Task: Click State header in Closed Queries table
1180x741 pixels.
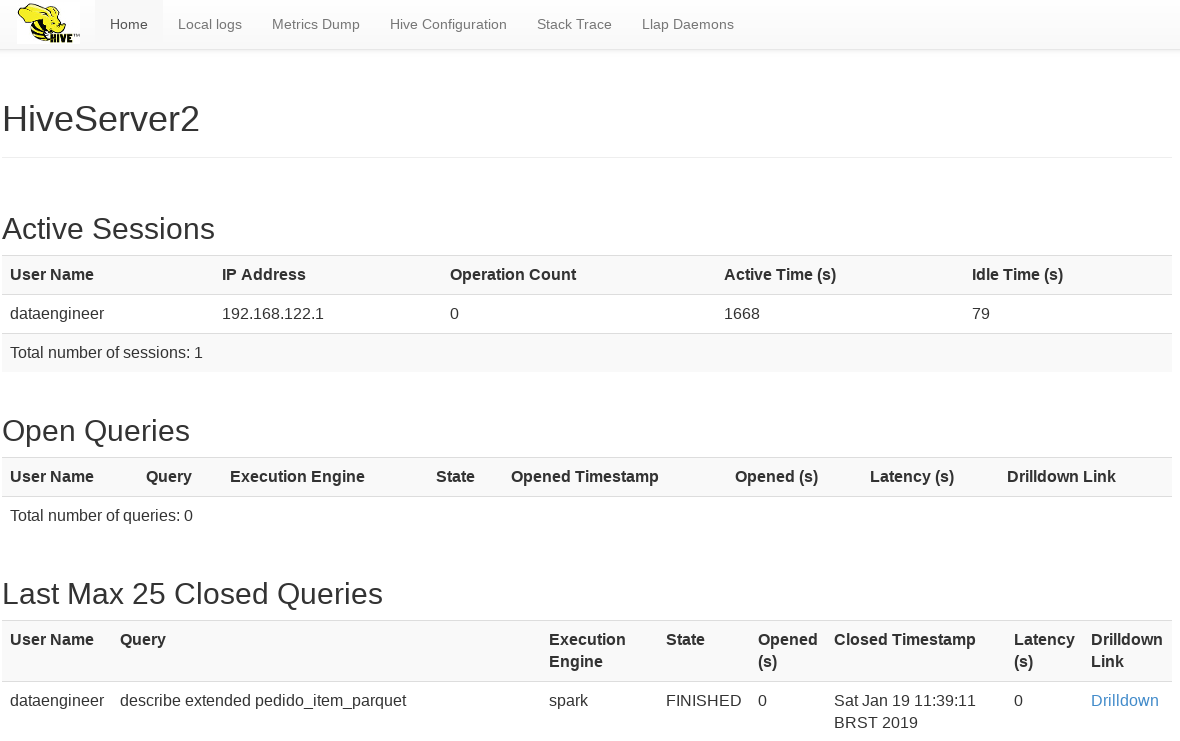Action: tap(686, 639)
